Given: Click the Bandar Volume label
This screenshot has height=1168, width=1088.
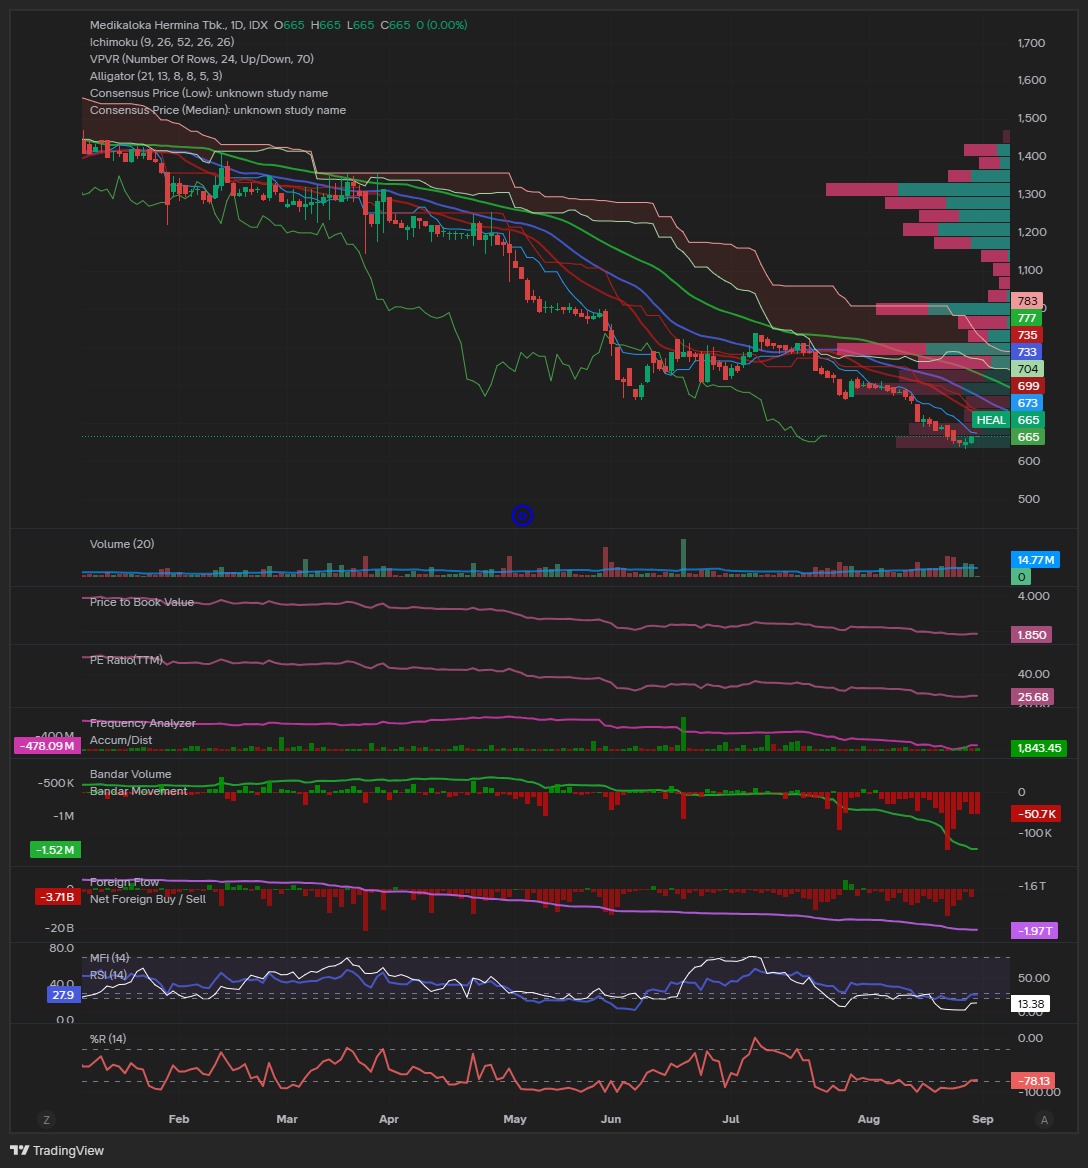Looking at the screenshot, I should pyautogui.click(x=130, y=774).
